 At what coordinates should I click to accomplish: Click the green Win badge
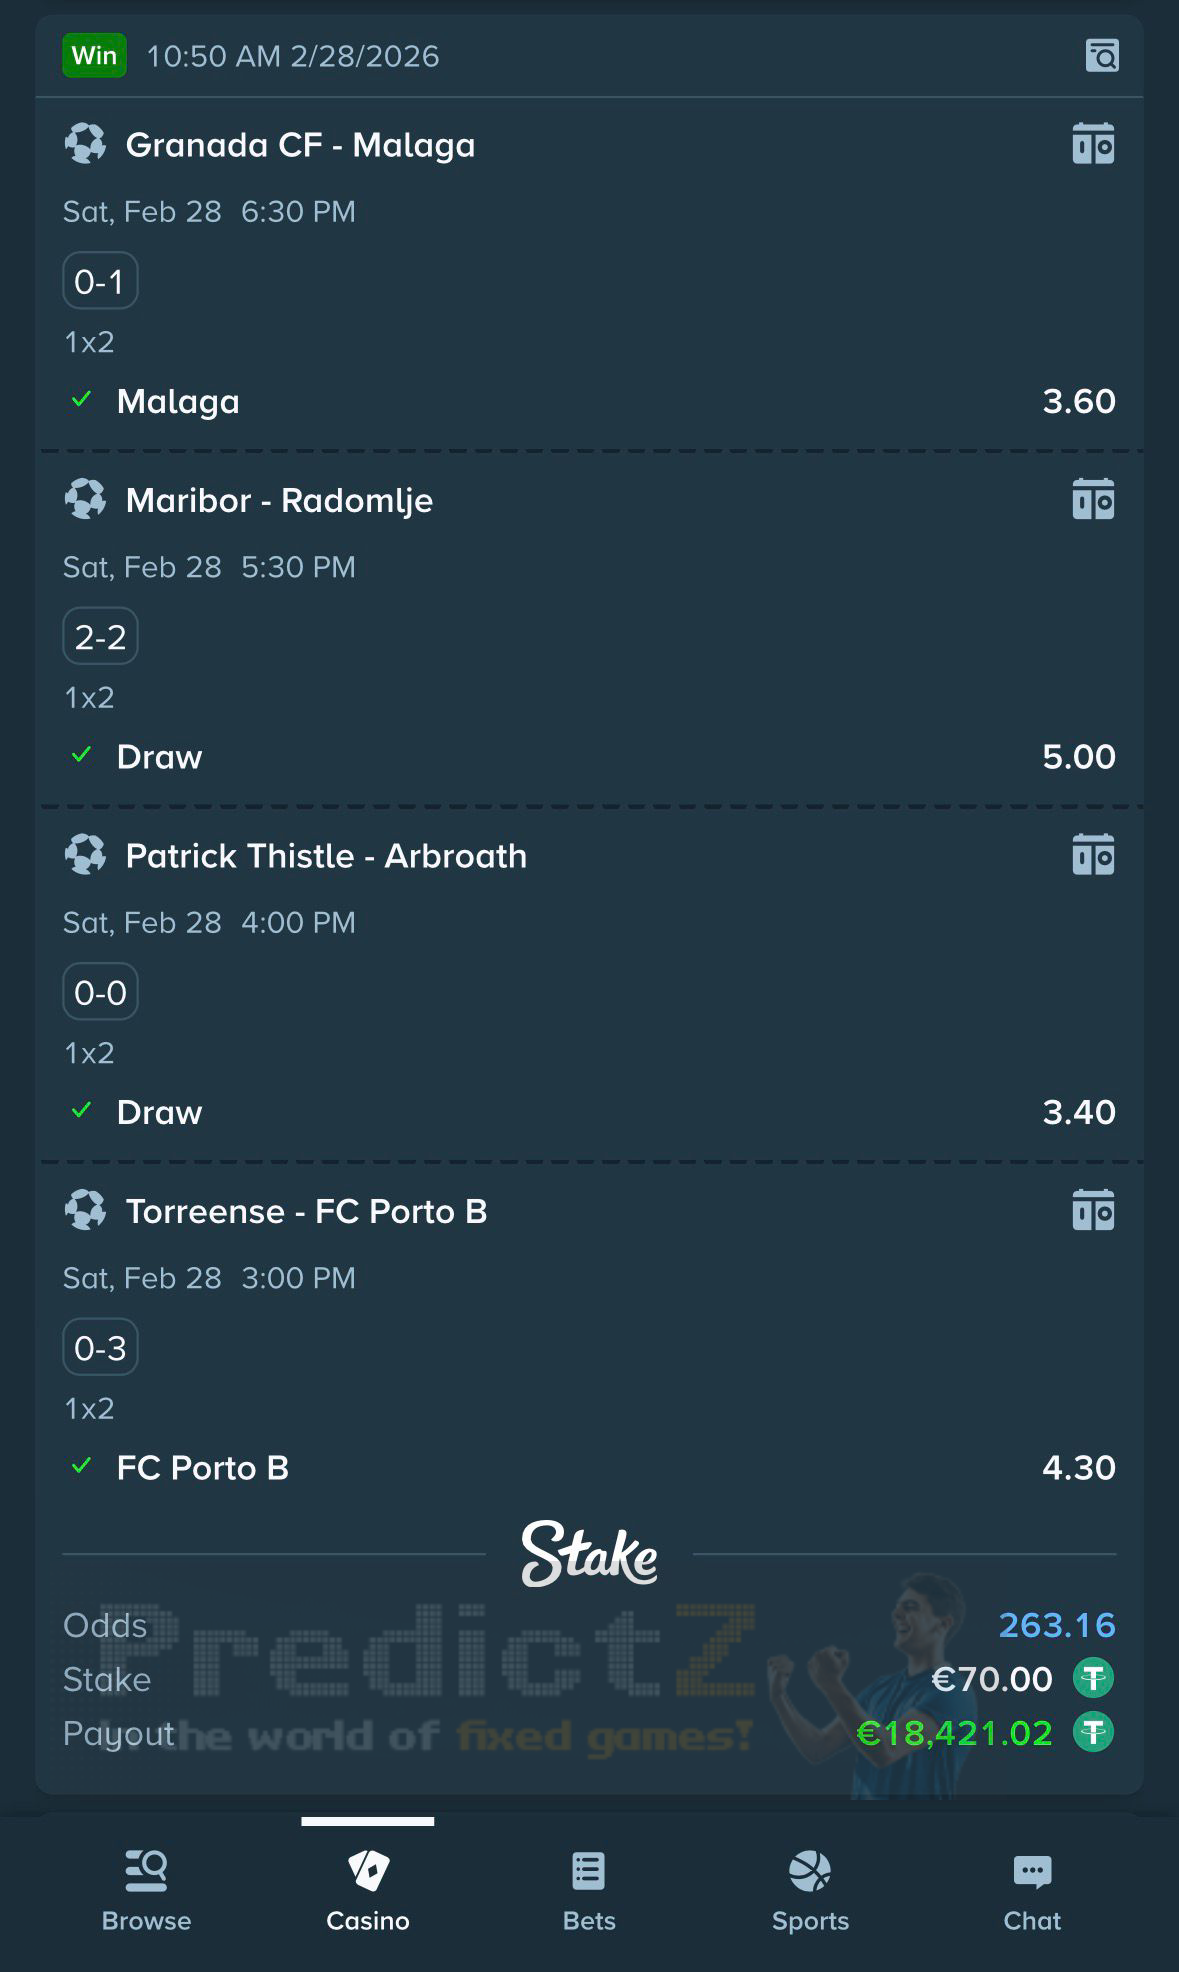point(95,57)
